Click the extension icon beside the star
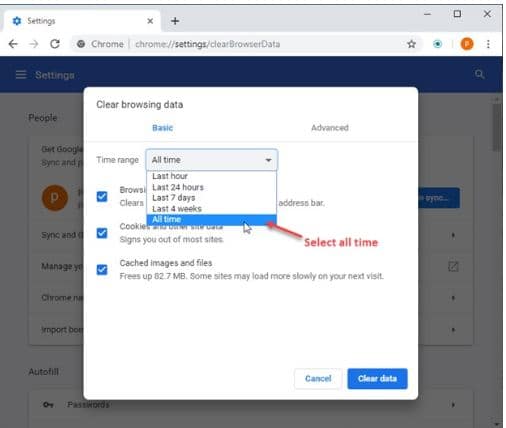 click(438, 44)
